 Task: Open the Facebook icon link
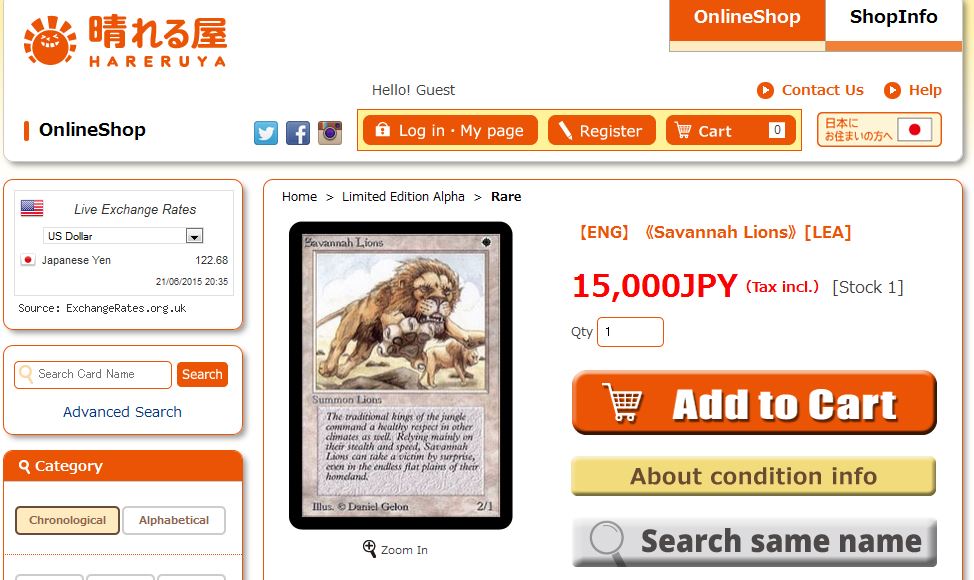coord(298,133)
